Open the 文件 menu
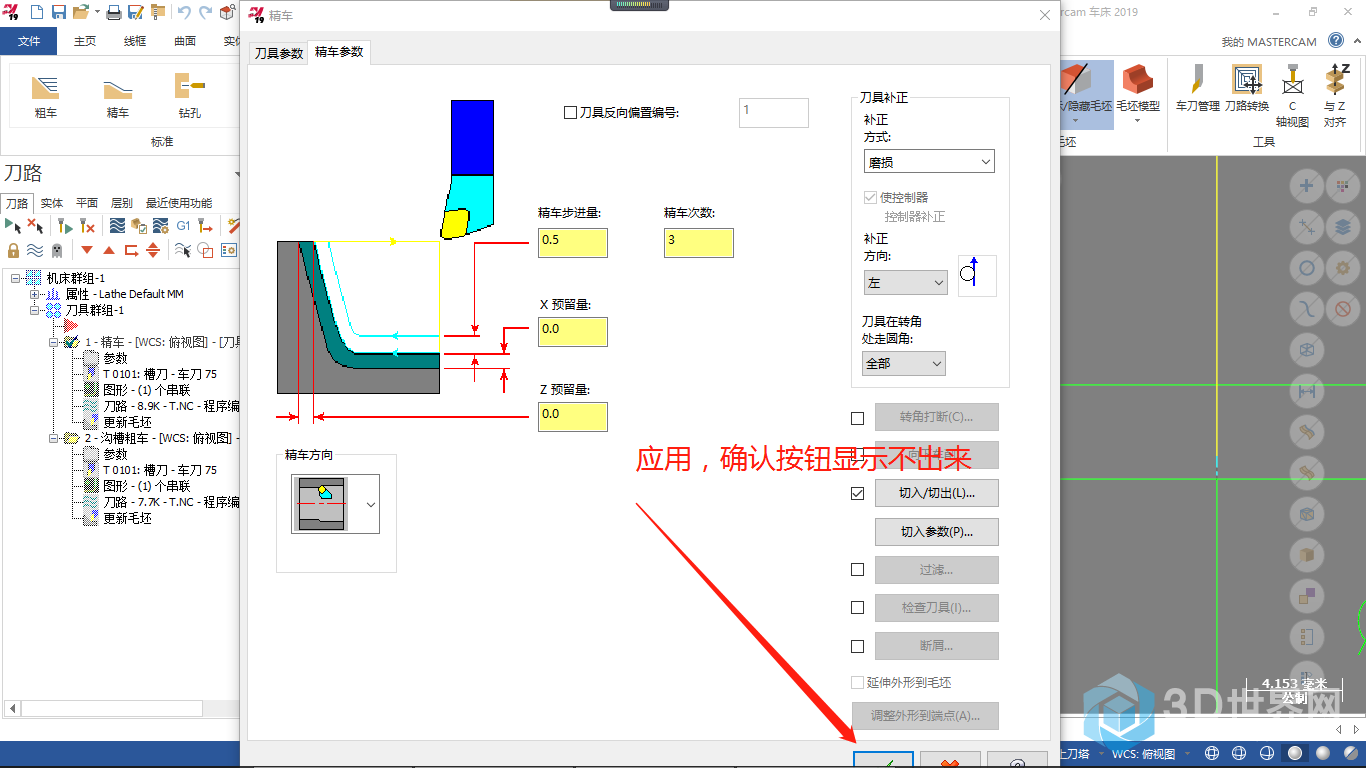 (29, 41)
